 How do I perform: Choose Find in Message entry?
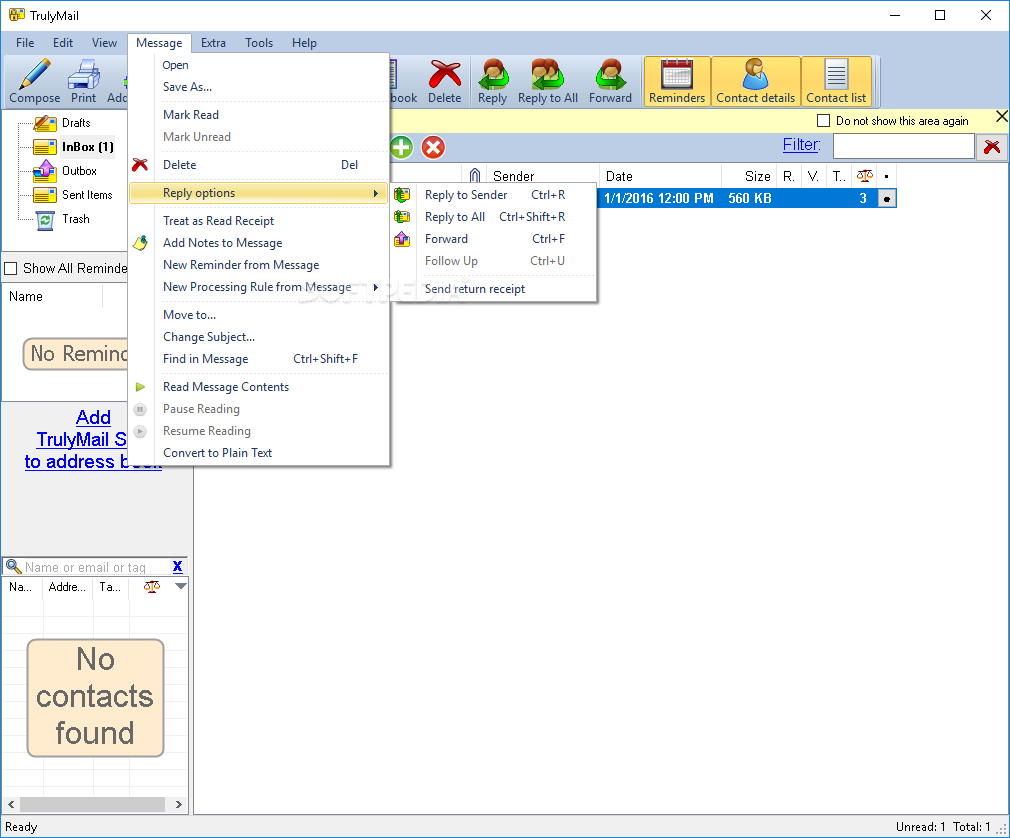[x=259, y=359]
